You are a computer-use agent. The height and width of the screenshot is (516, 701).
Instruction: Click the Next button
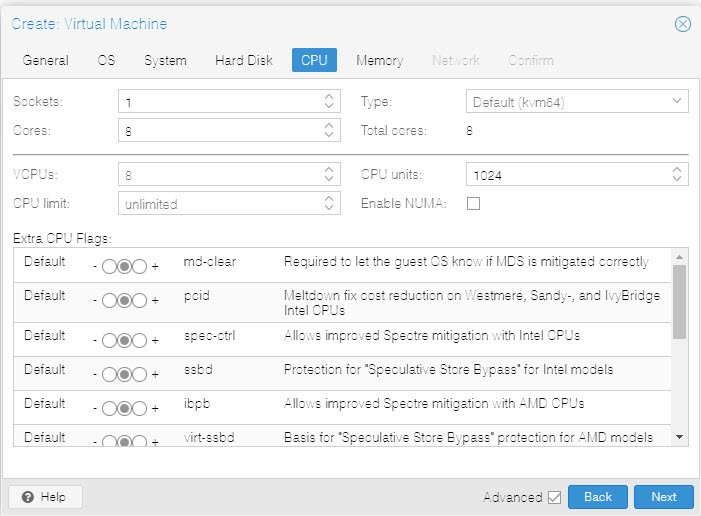tap(663, 497)
